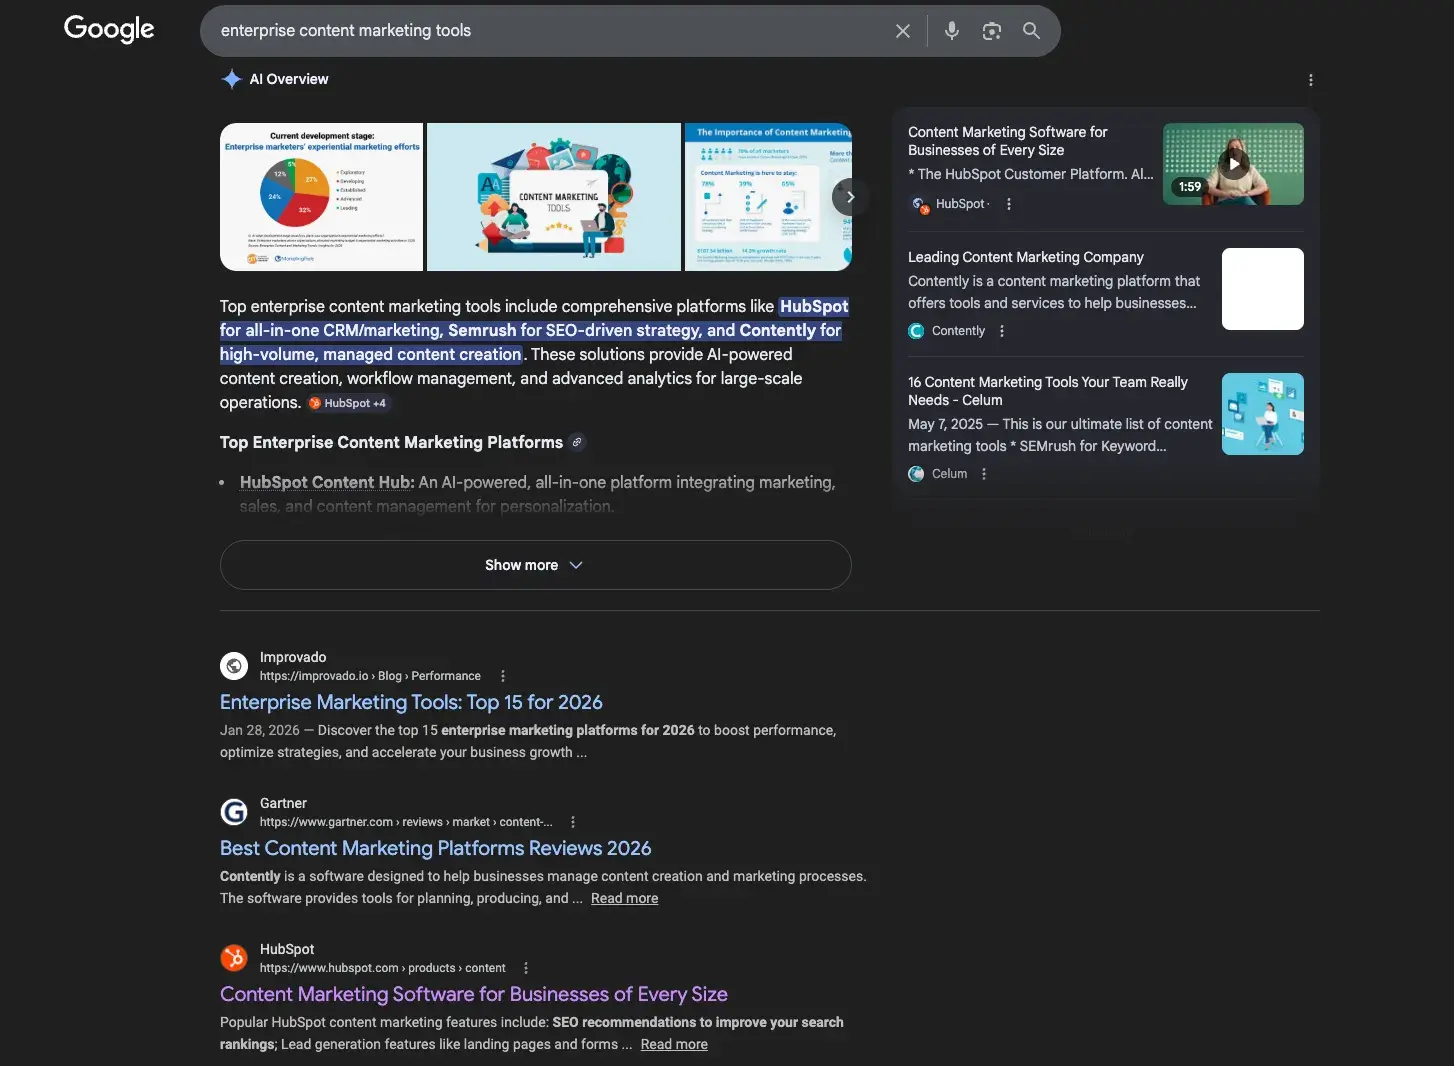The width and height of the screenshot is (1454, 1066).
Task: Play the 1:59 HubSpot video
Action: [1233, 164]
